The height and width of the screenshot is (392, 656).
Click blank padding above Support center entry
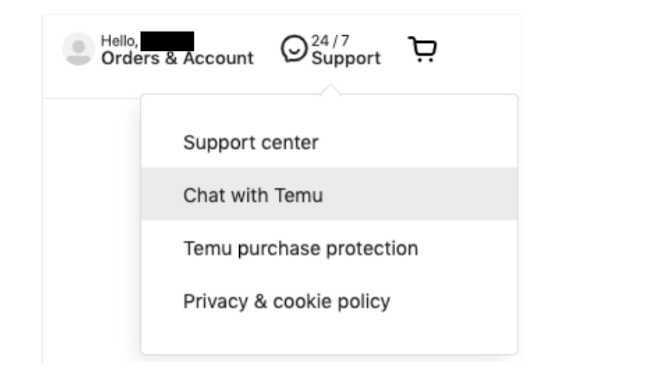pyautogui.click(x=330, y=107)
